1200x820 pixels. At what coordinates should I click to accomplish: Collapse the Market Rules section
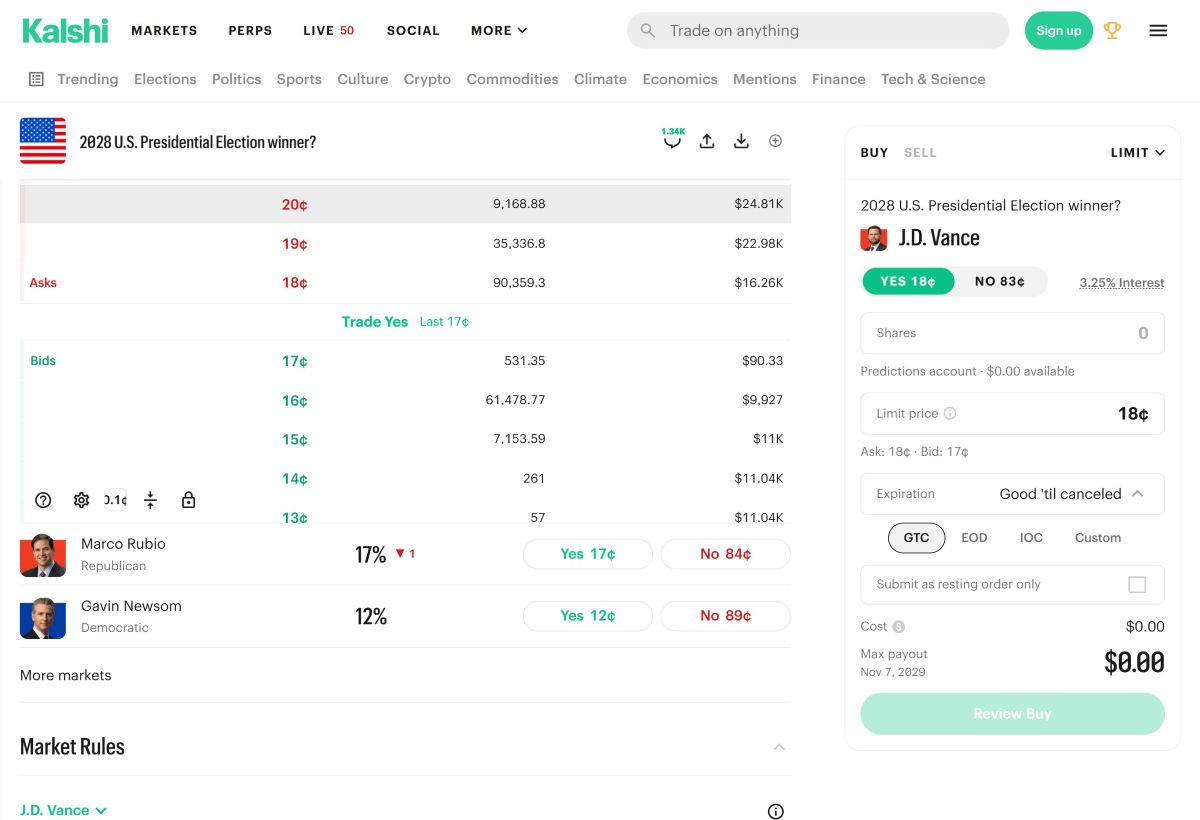pyautogui.click(x=779, y=747)
